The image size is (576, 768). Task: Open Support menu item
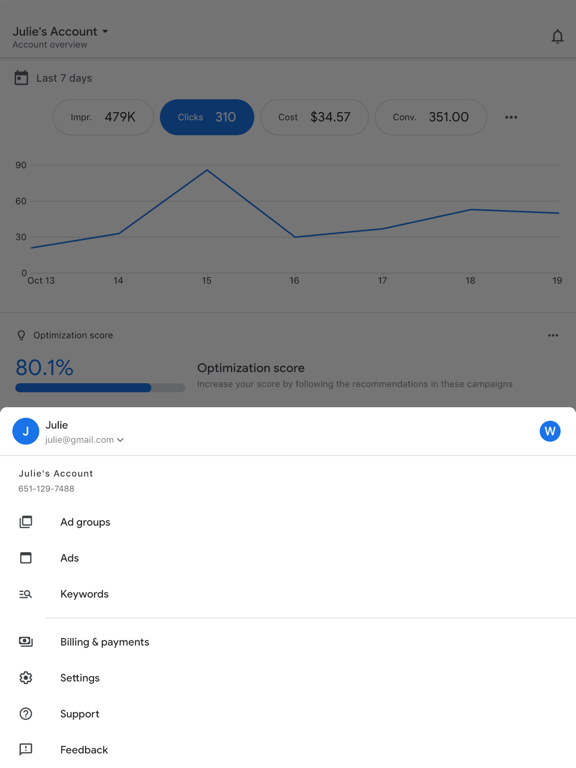pyautogui.click(x=288, y=714)
